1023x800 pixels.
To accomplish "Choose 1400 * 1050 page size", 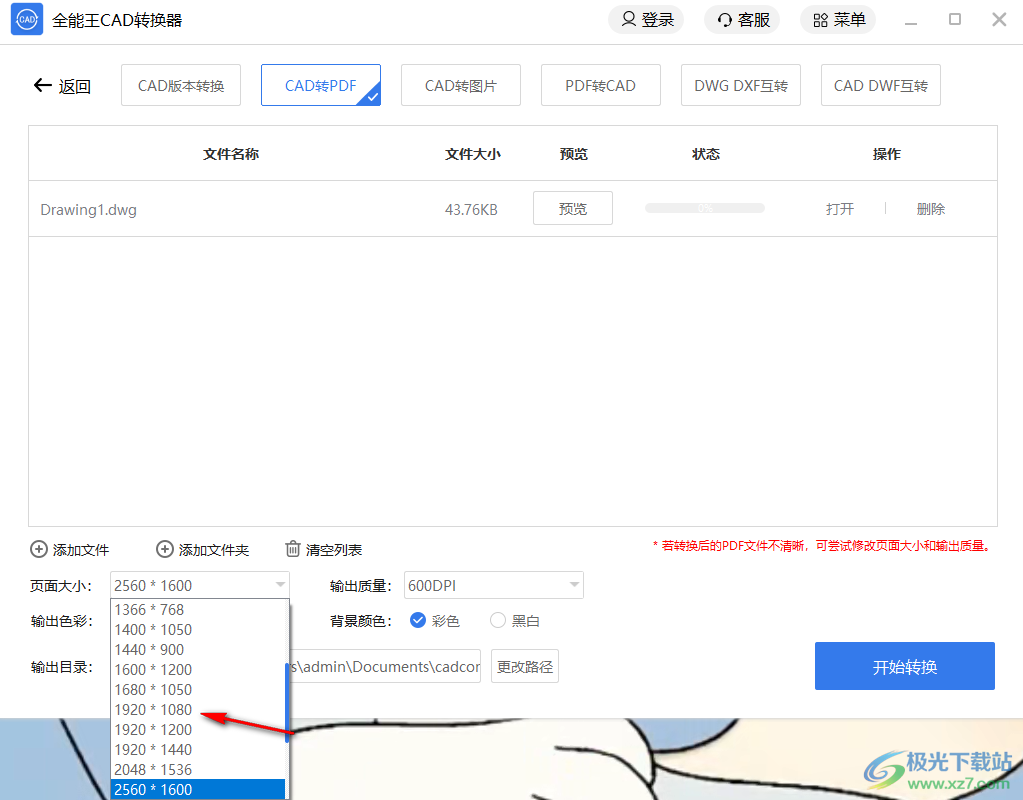I will click(198, 630).
